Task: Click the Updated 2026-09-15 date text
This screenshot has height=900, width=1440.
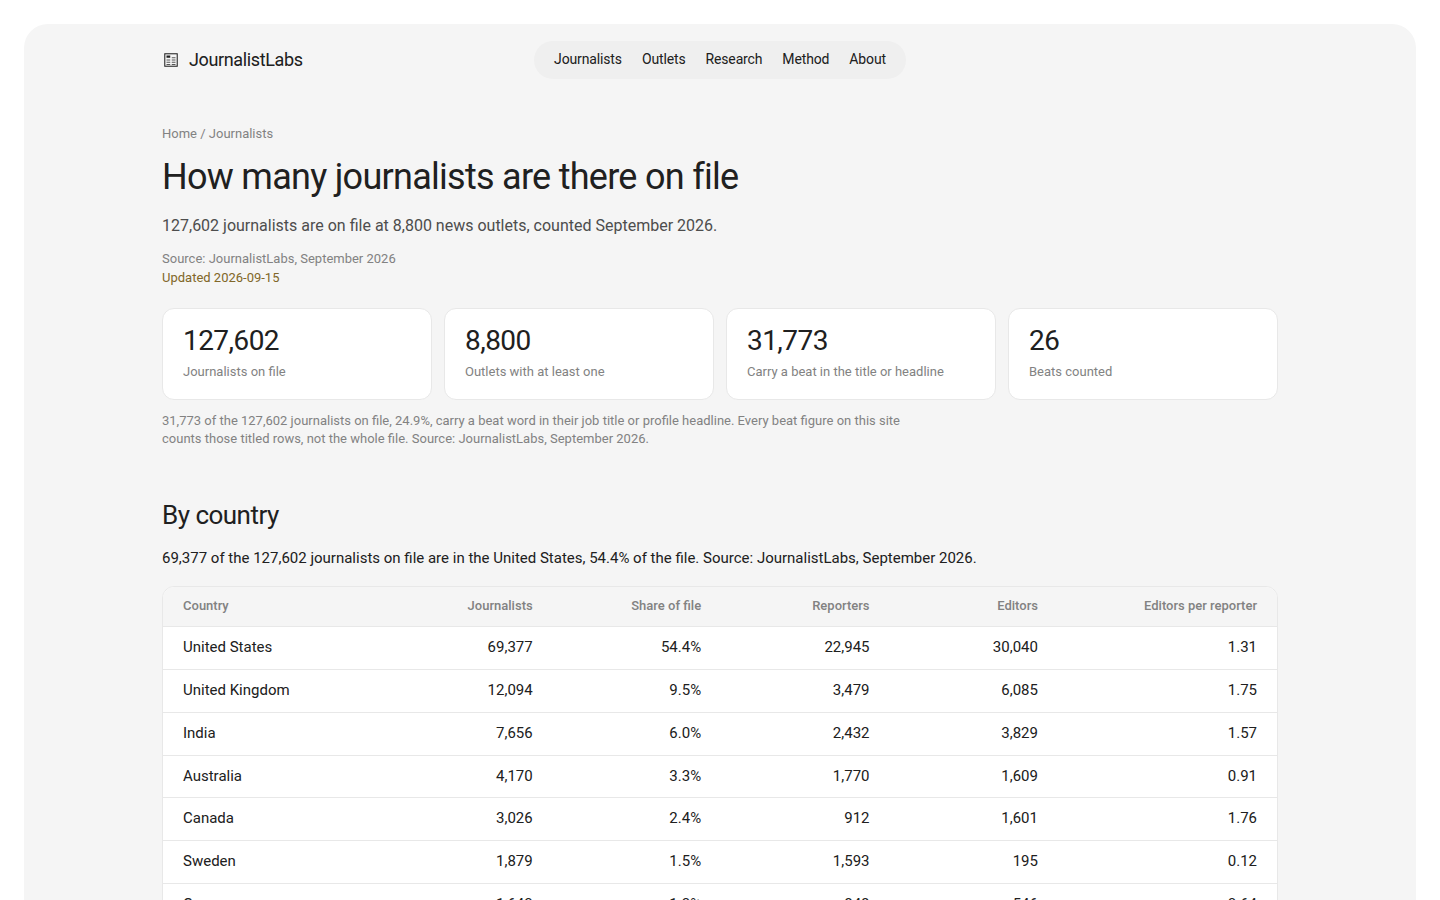Action: click(221, 278)
